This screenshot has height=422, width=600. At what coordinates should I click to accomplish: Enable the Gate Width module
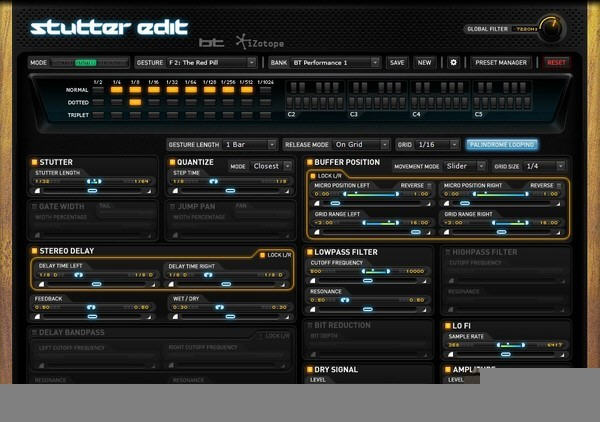[34, 207]
